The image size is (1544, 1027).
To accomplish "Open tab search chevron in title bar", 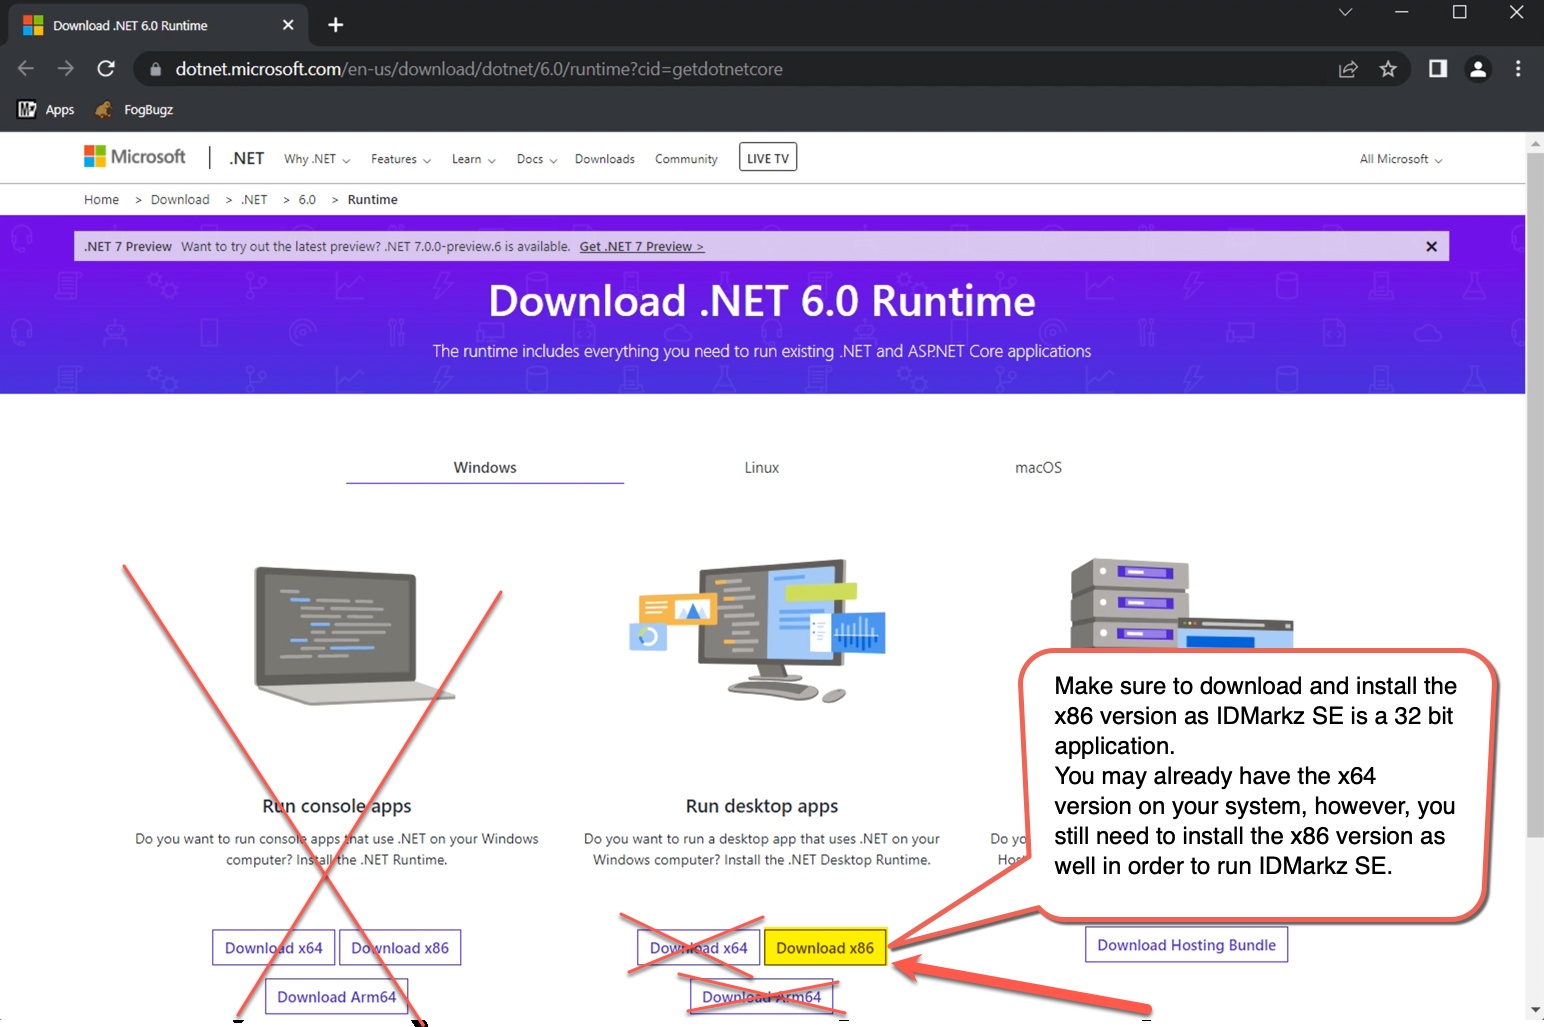I will point(1345,13).
